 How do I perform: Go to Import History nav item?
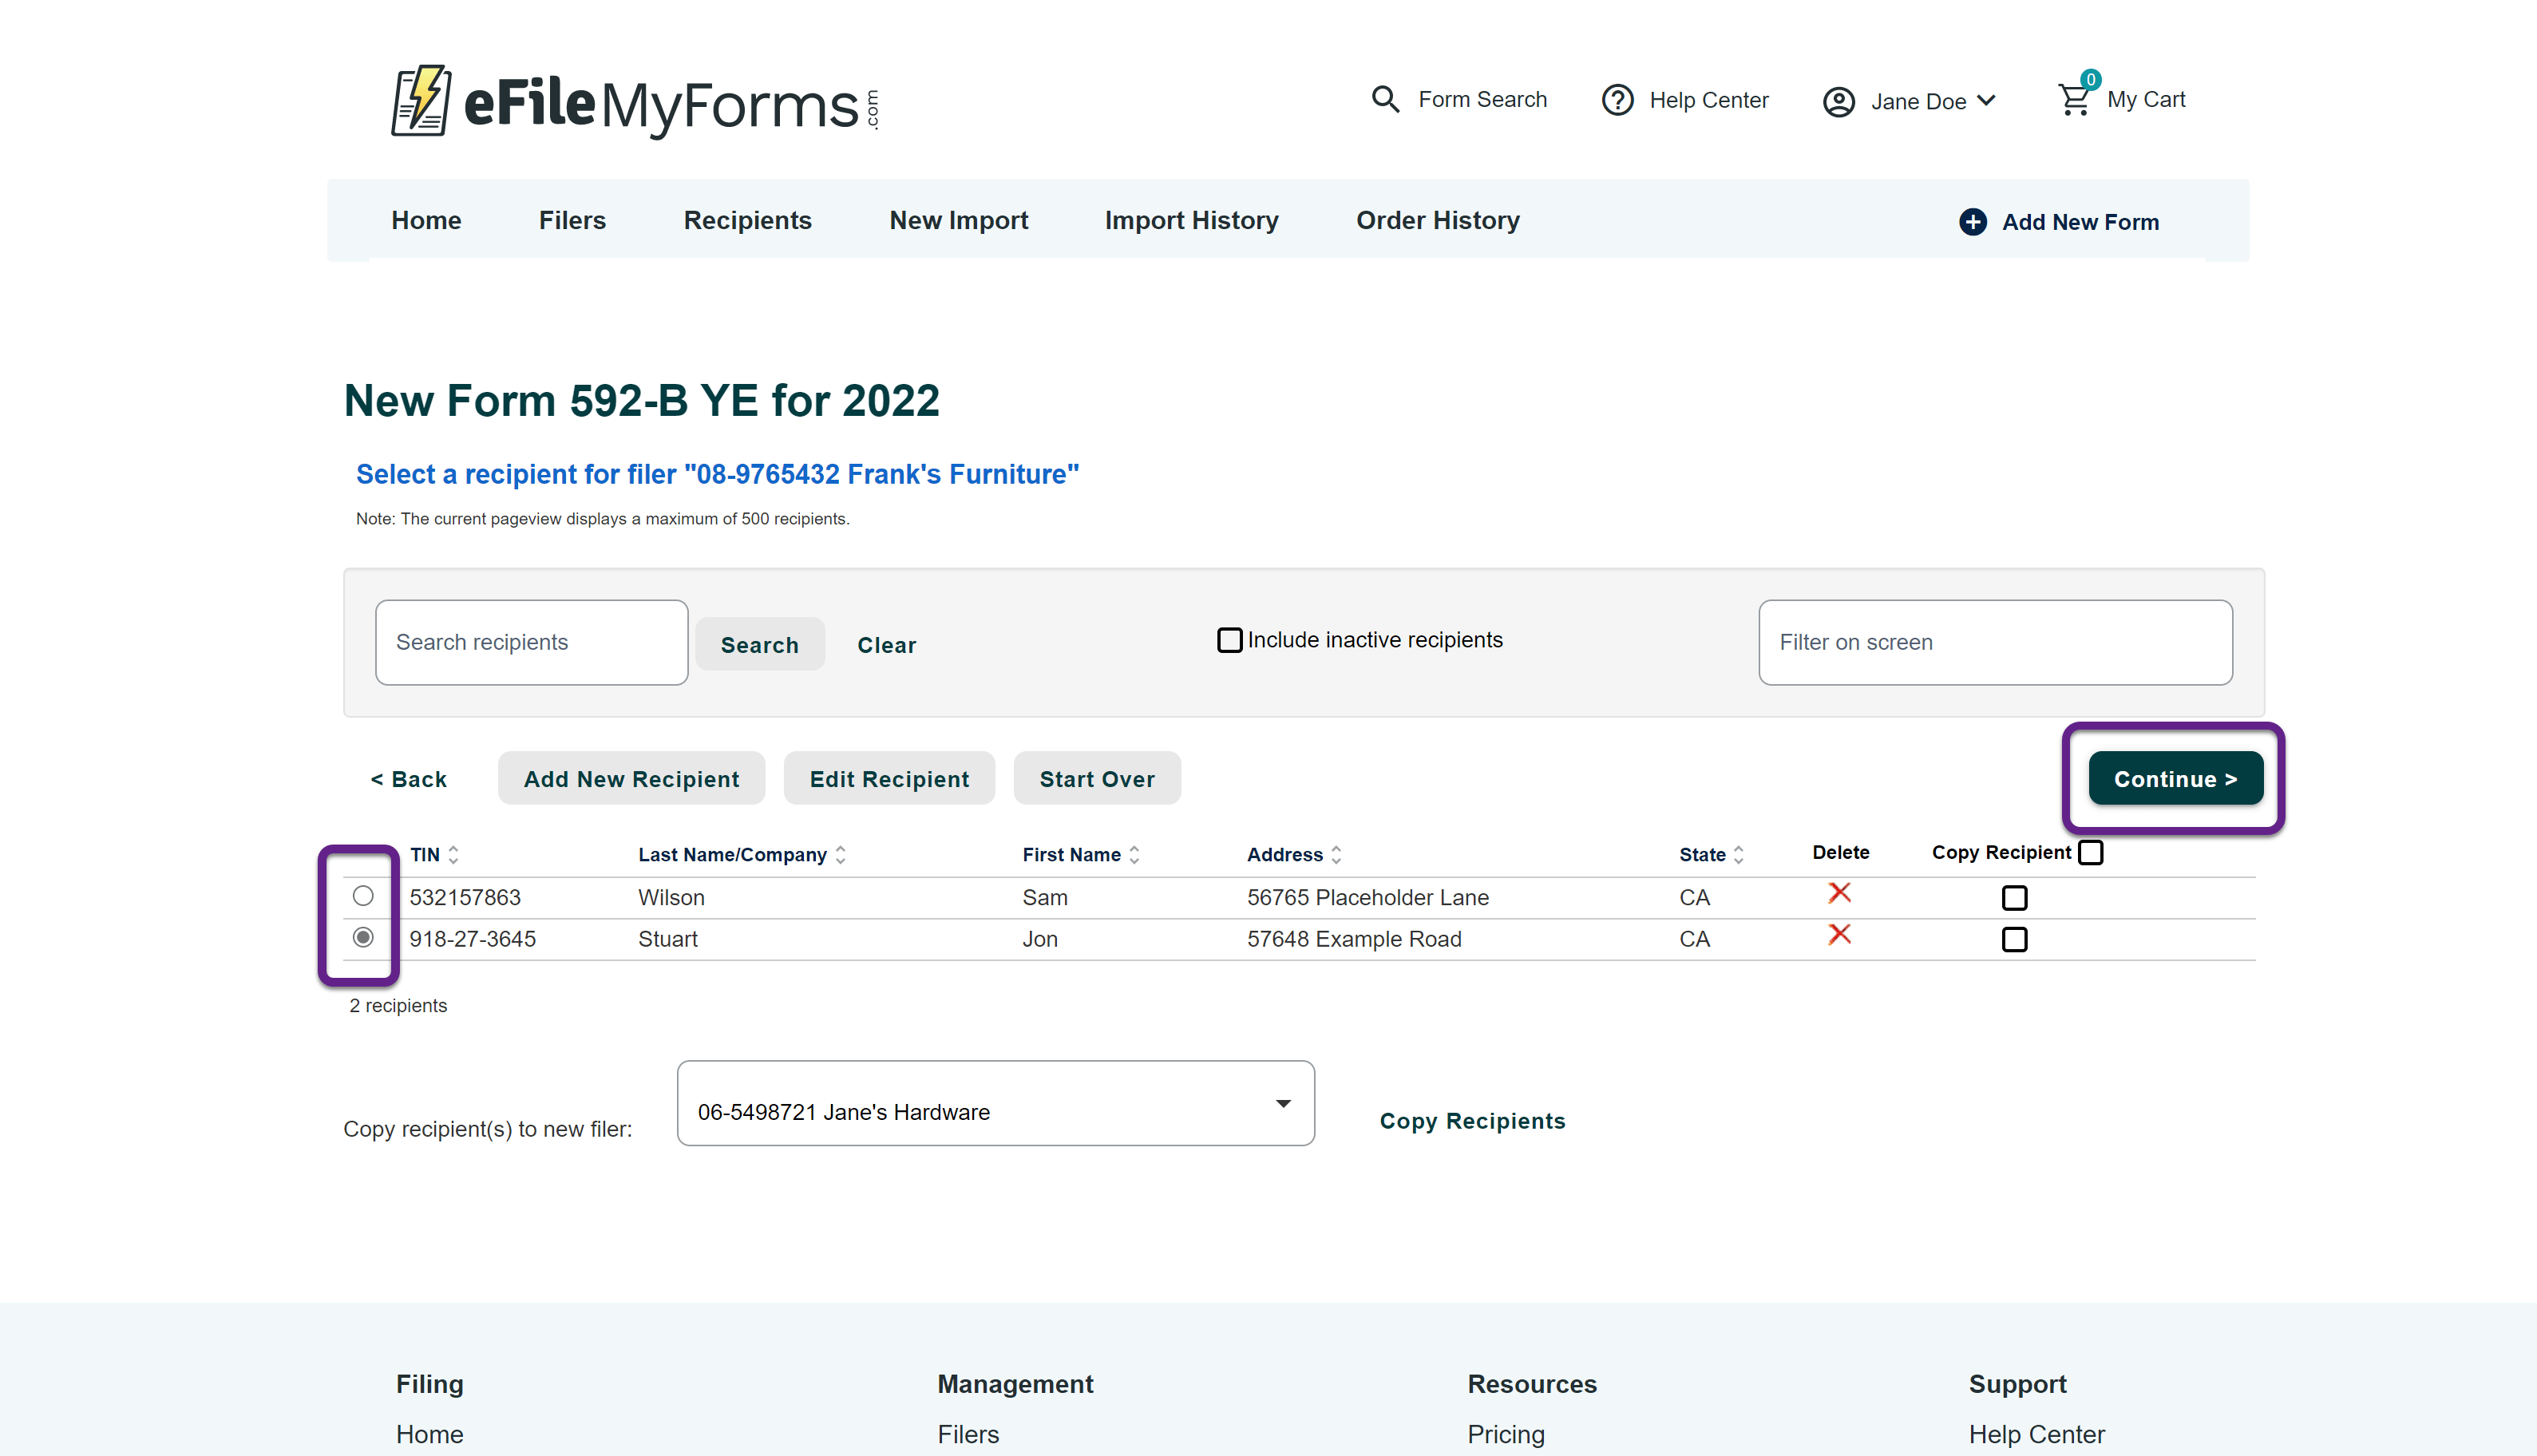pyautogui.click(x=1191, y=220)
